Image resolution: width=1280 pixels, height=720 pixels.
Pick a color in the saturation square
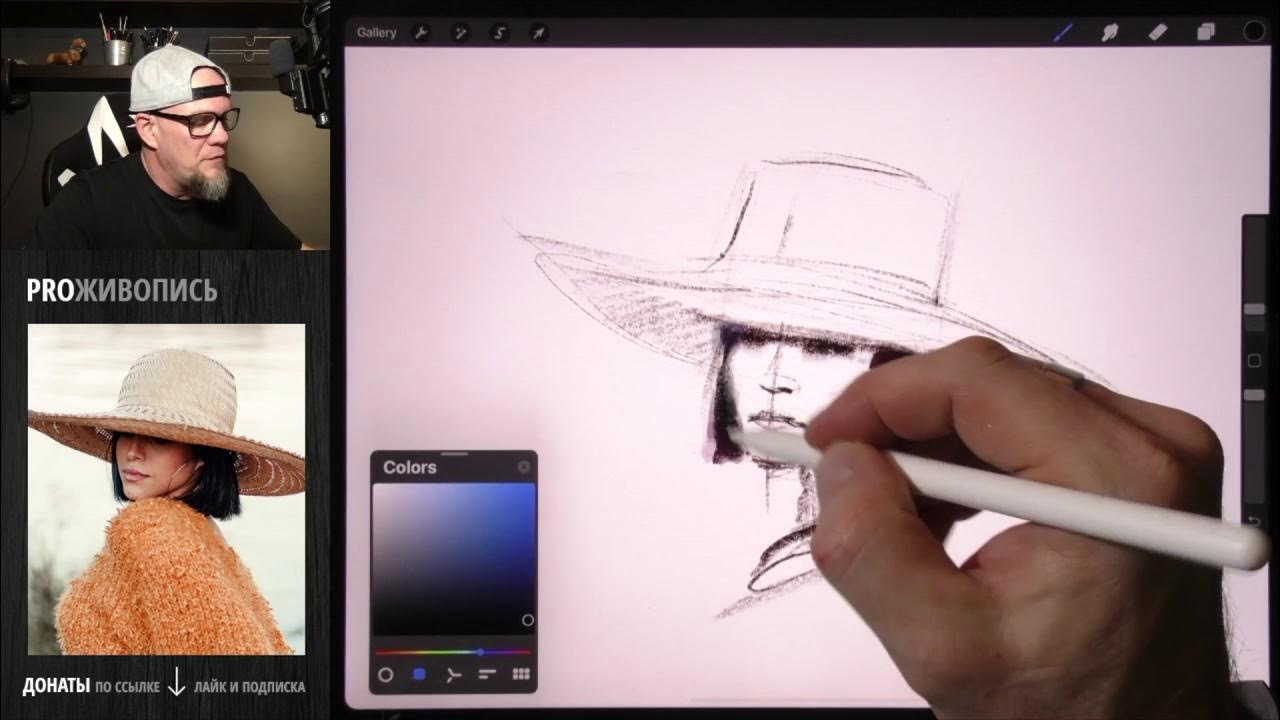click(x=454, y=559)
